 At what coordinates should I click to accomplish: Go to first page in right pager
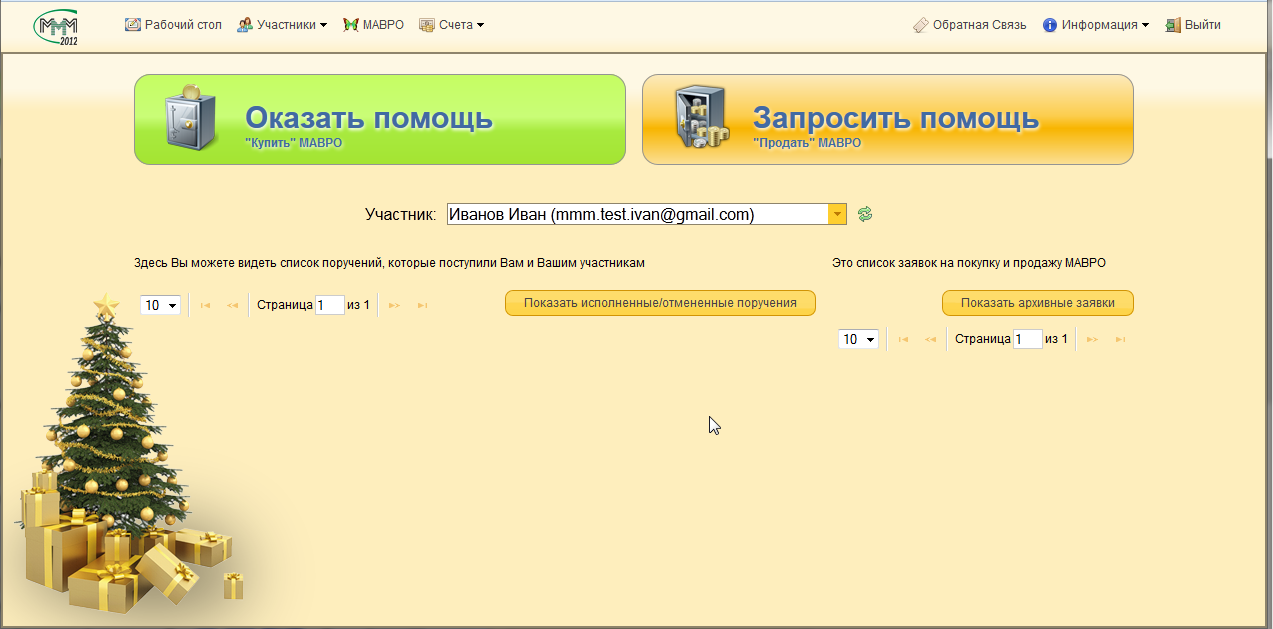coord(903,339)
